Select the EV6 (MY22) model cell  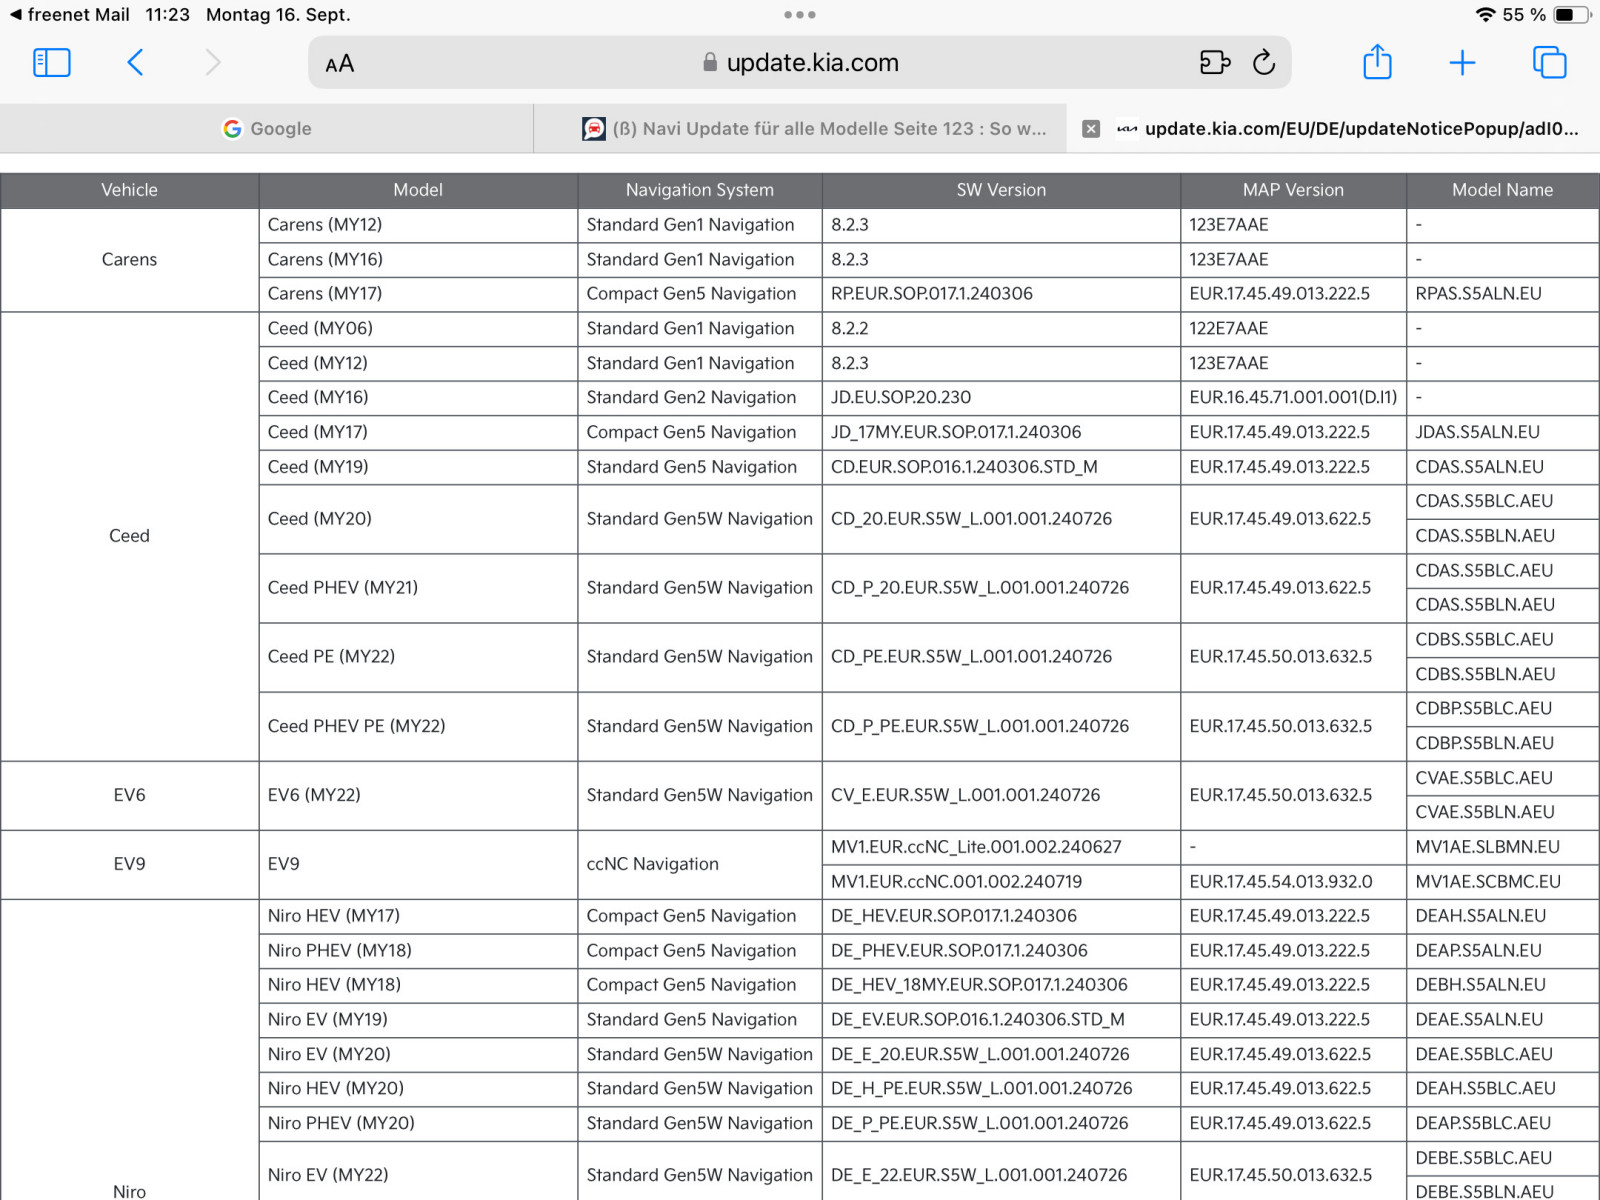[x=418, y=796]
